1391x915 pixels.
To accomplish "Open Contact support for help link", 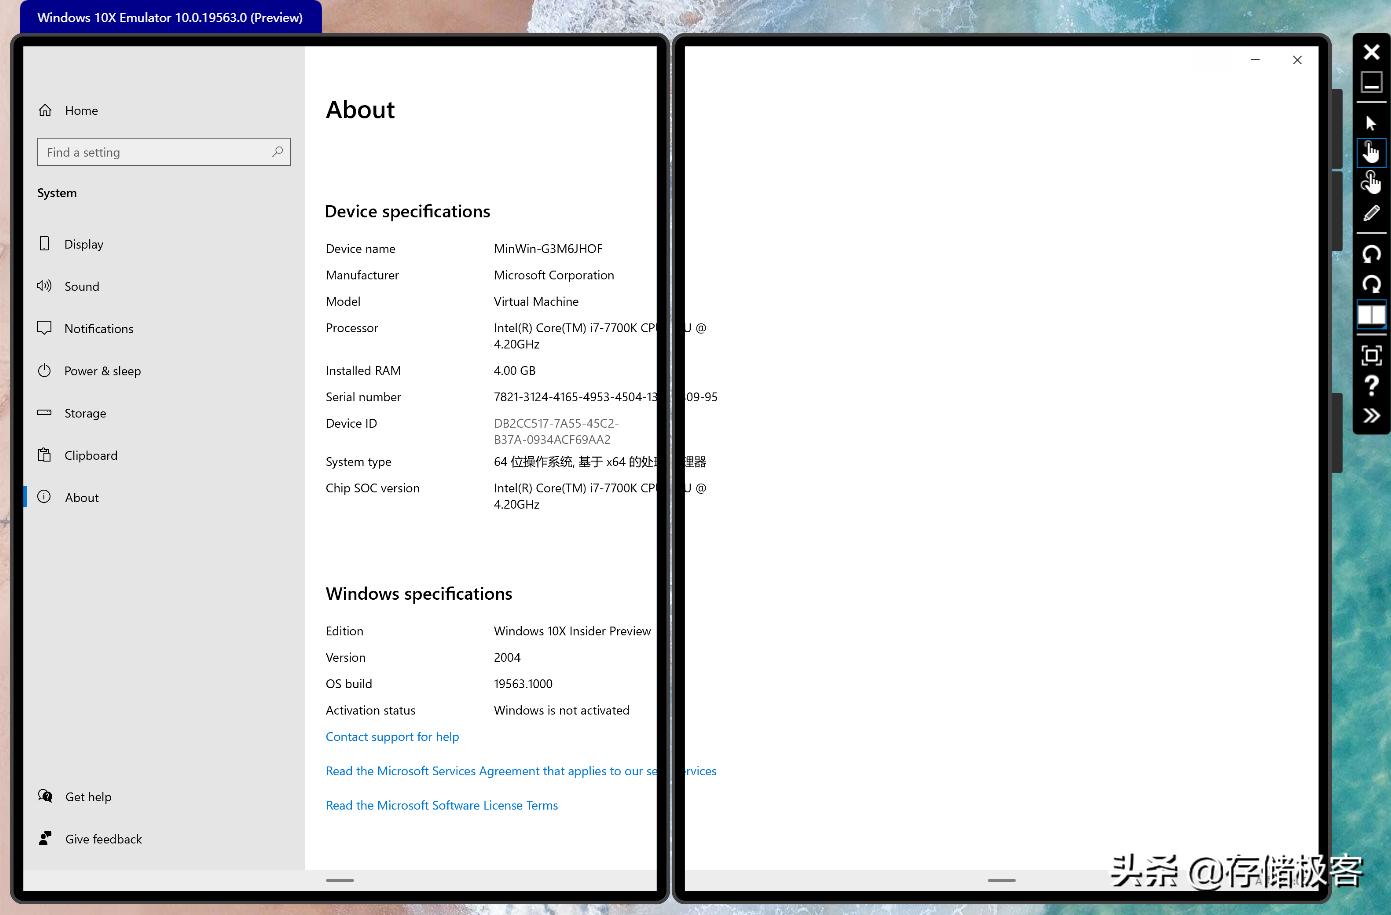I will point(392,737).
